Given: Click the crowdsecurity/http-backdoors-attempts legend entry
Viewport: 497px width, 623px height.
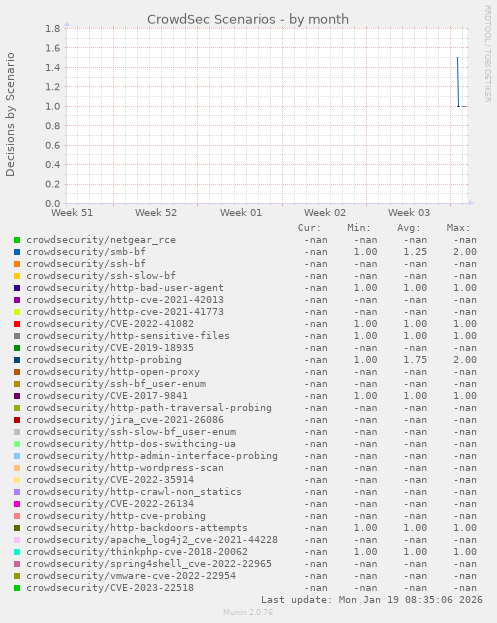Looking at the screenshot, I should tap(137, 528).
